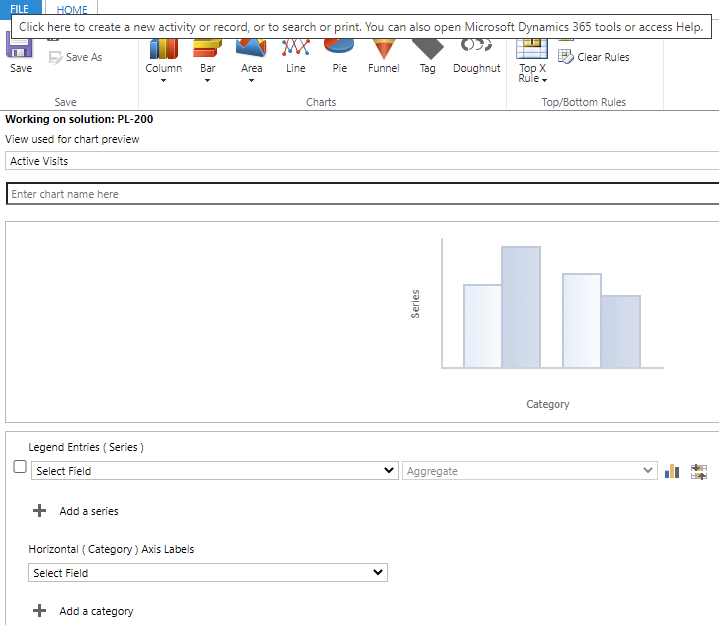
Task: Click the Save As button
Action: tap(76, 57)
